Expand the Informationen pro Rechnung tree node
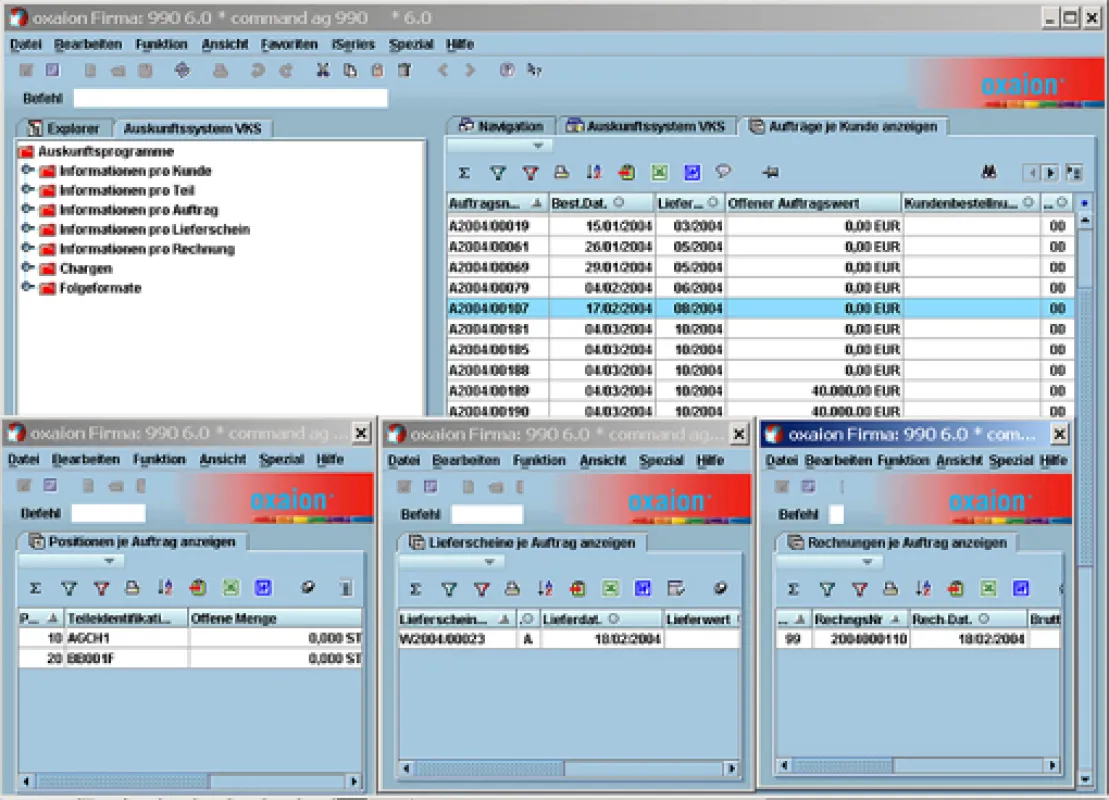 pos(28,248)
